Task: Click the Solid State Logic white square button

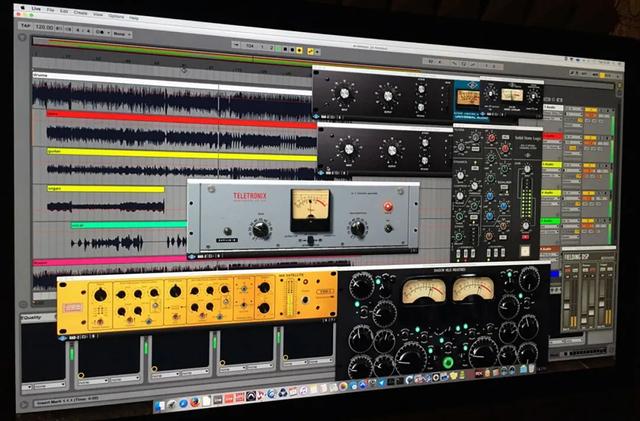Action: pyautogui.click(x=524, y=250)
